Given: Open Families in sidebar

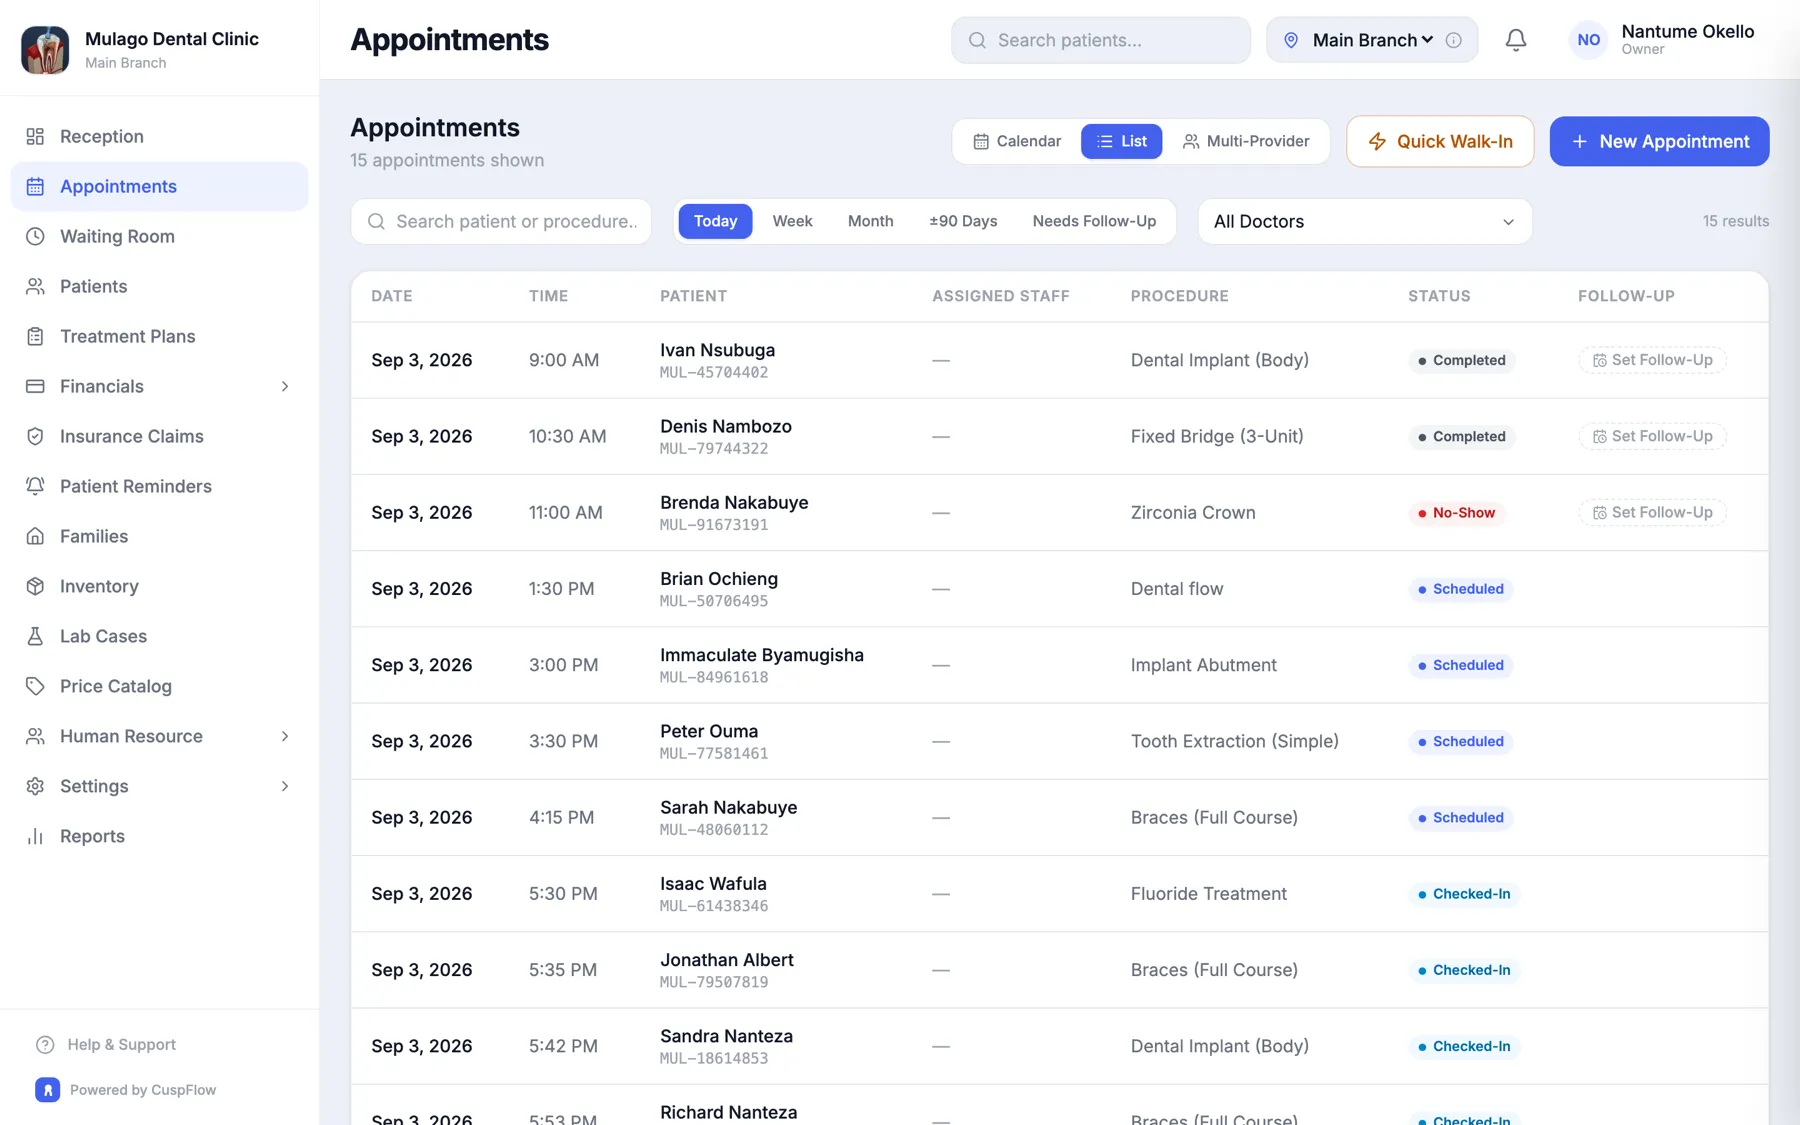Looking at the screenshot, I should 160,536.
